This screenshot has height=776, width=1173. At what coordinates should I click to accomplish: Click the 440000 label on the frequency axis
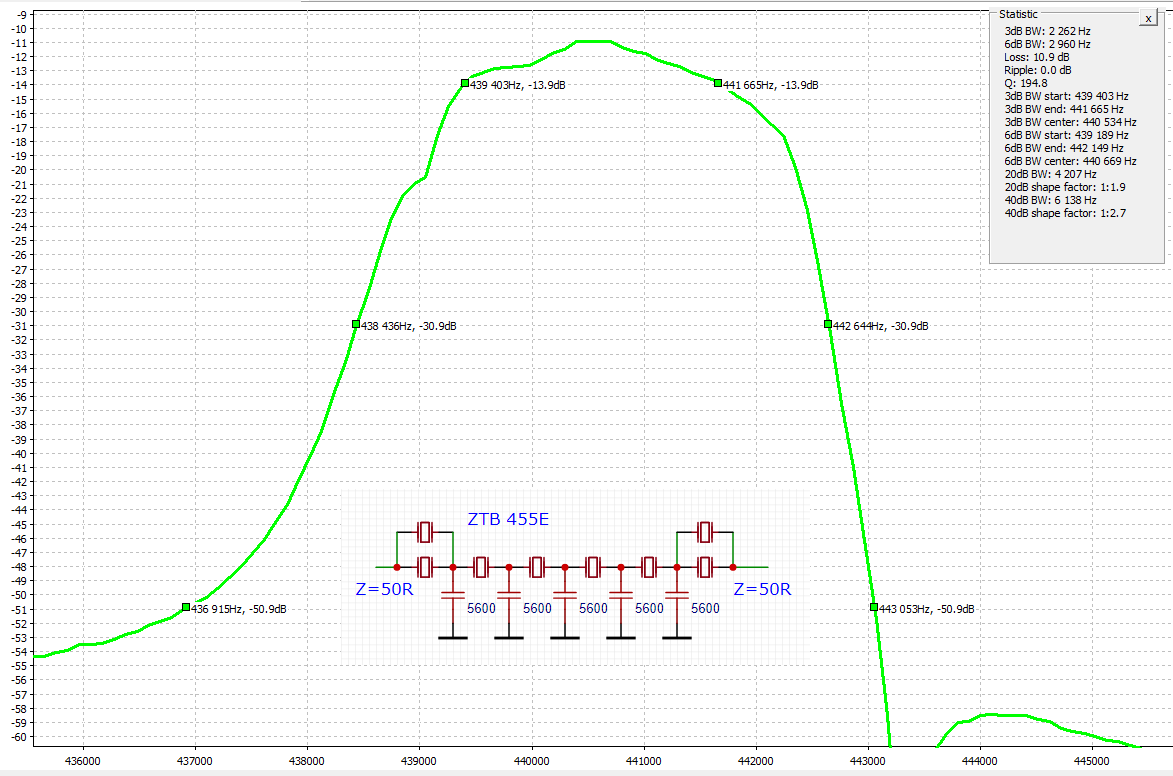(530, 761)
